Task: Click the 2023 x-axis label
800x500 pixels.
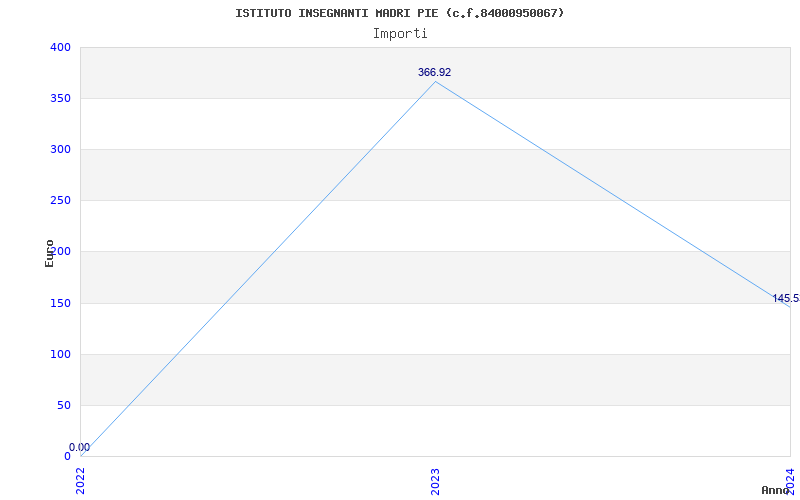Action: point(435,481)
